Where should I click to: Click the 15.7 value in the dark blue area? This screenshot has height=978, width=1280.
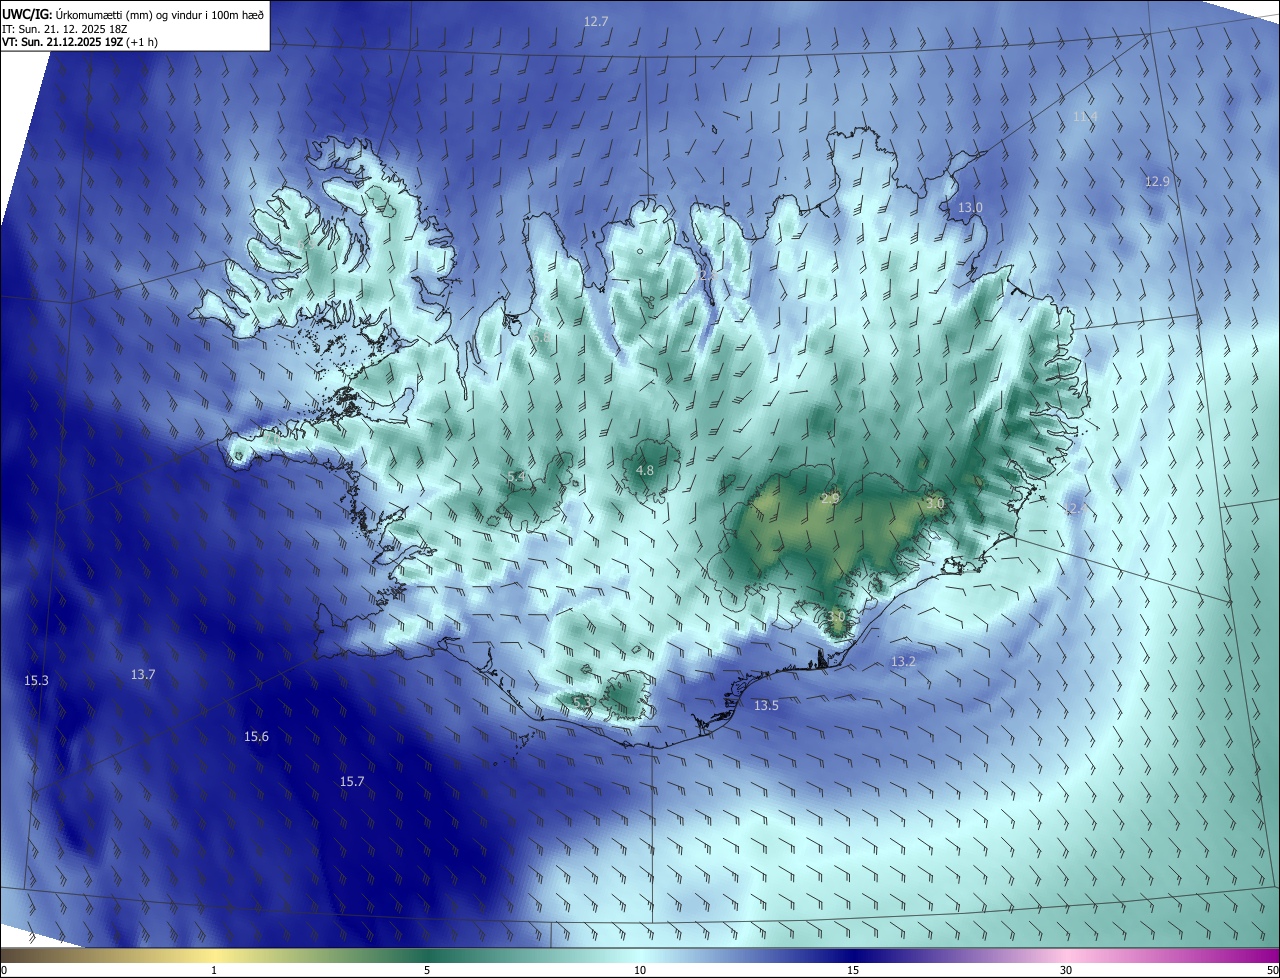click(352, 782)
